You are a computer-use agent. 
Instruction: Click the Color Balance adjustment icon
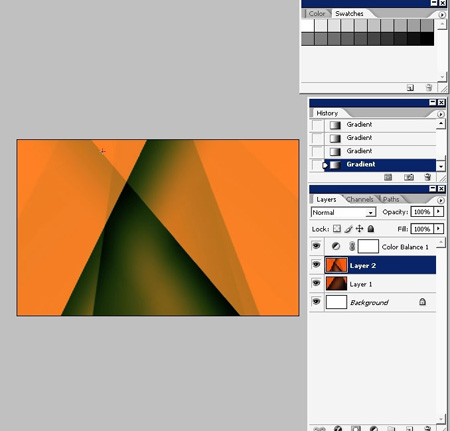336,246
